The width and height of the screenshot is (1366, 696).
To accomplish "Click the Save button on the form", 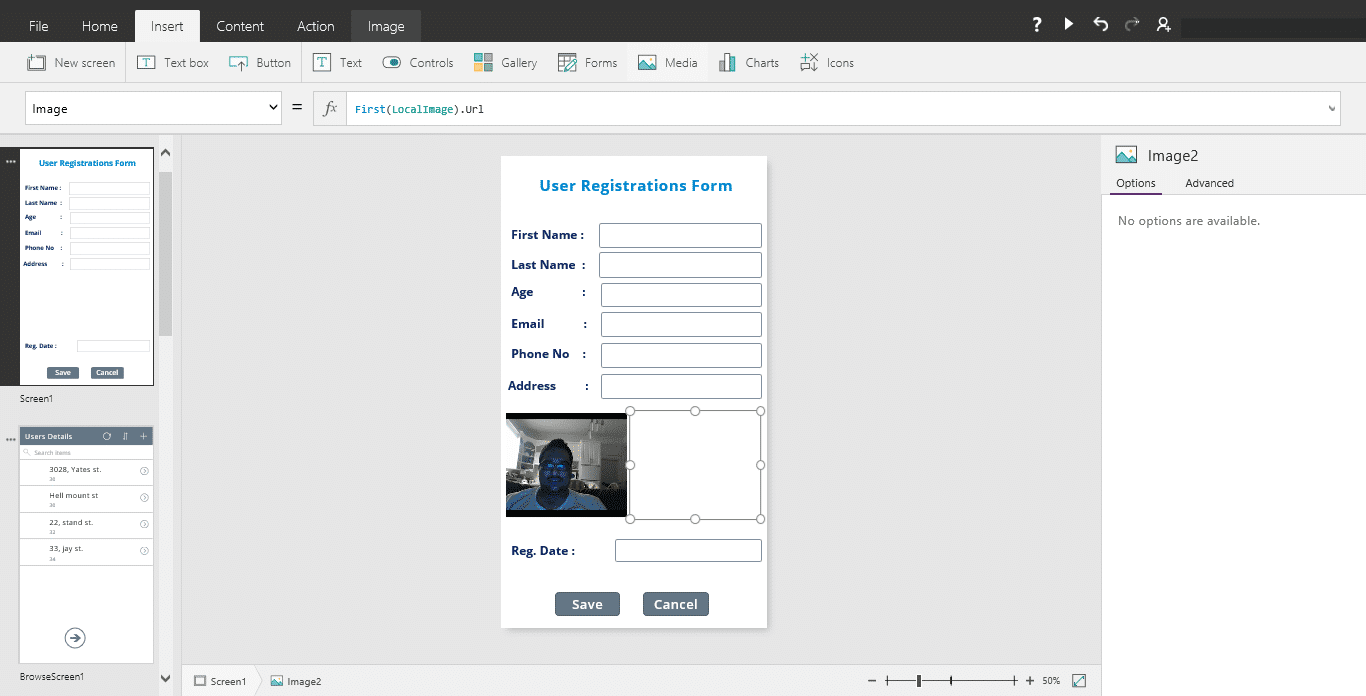I will 587,604.
